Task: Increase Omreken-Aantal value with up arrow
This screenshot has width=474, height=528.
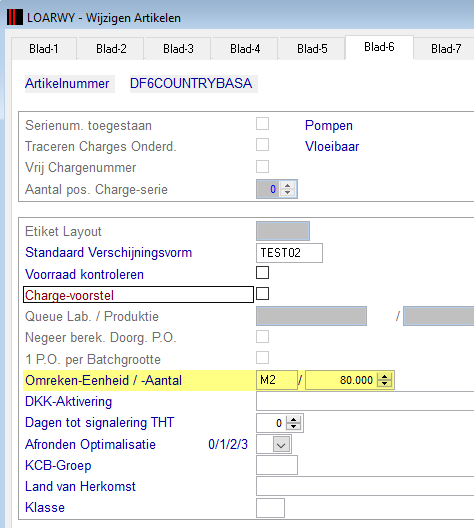Action: pyautogui.click(x=384, y=377)
